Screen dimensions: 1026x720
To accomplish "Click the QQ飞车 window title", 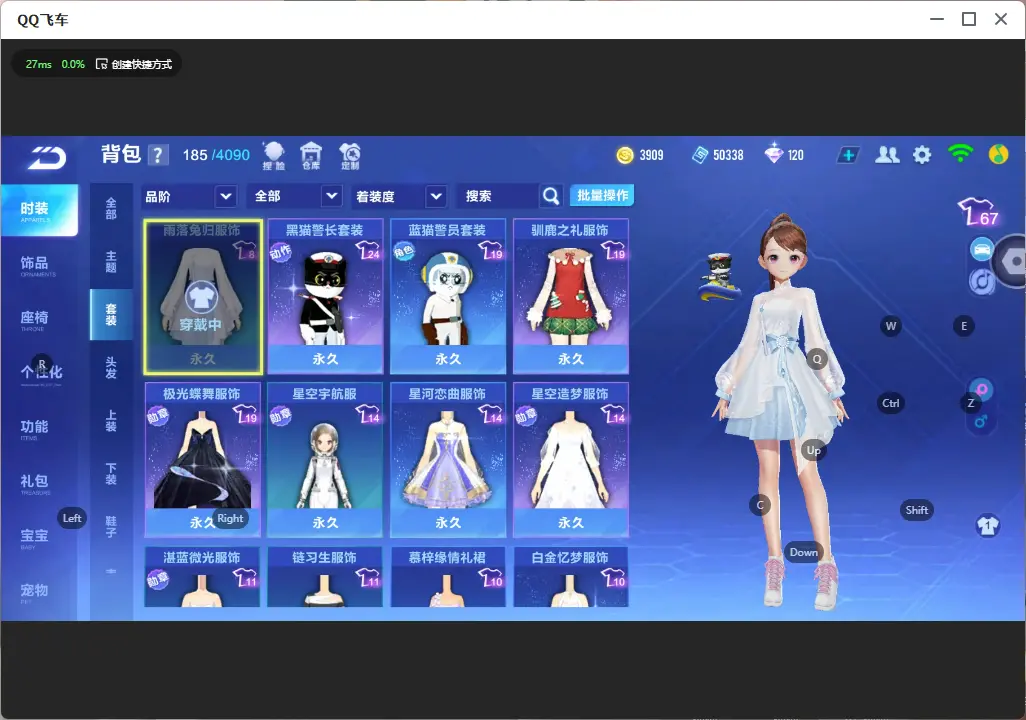I will click(43, 20).
